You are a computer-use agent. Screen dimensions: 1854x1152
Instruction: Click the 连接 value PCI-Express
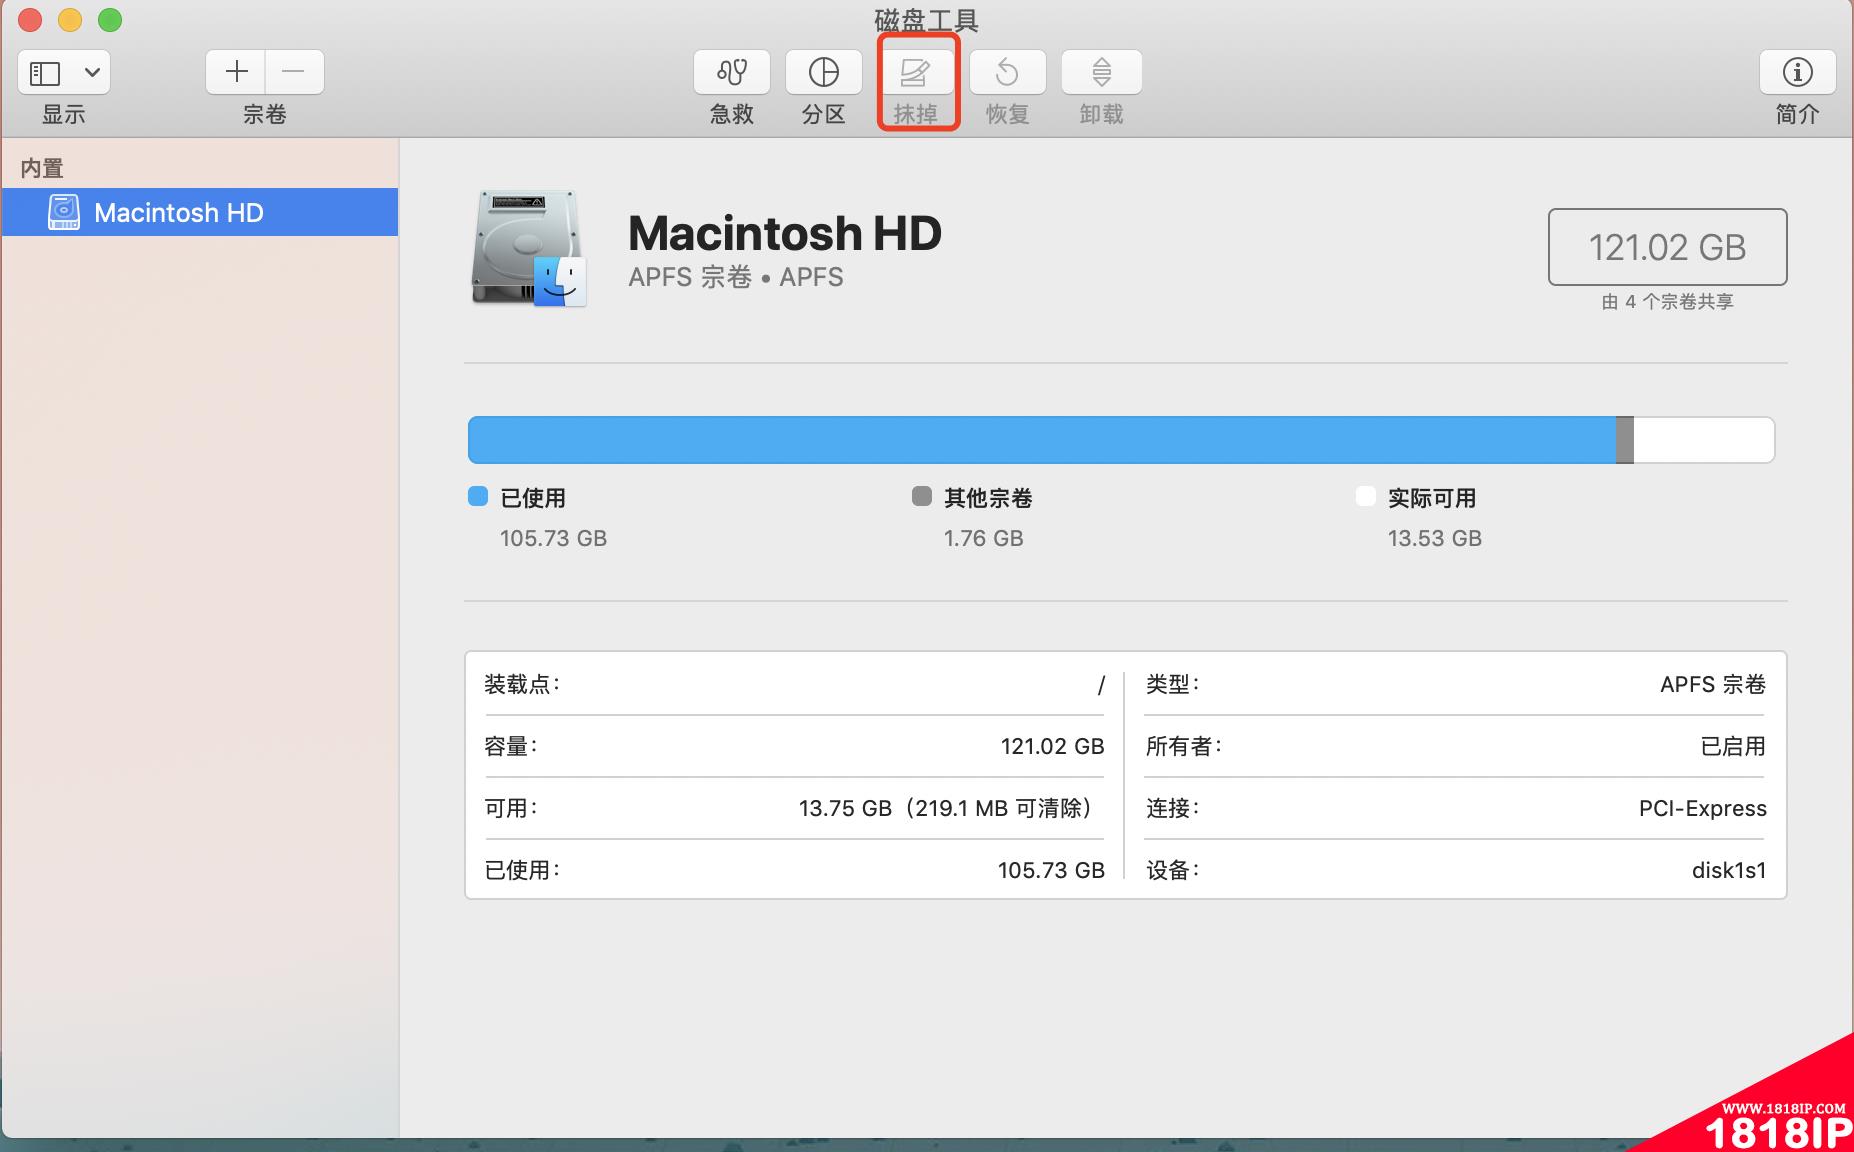[1702, 808]
